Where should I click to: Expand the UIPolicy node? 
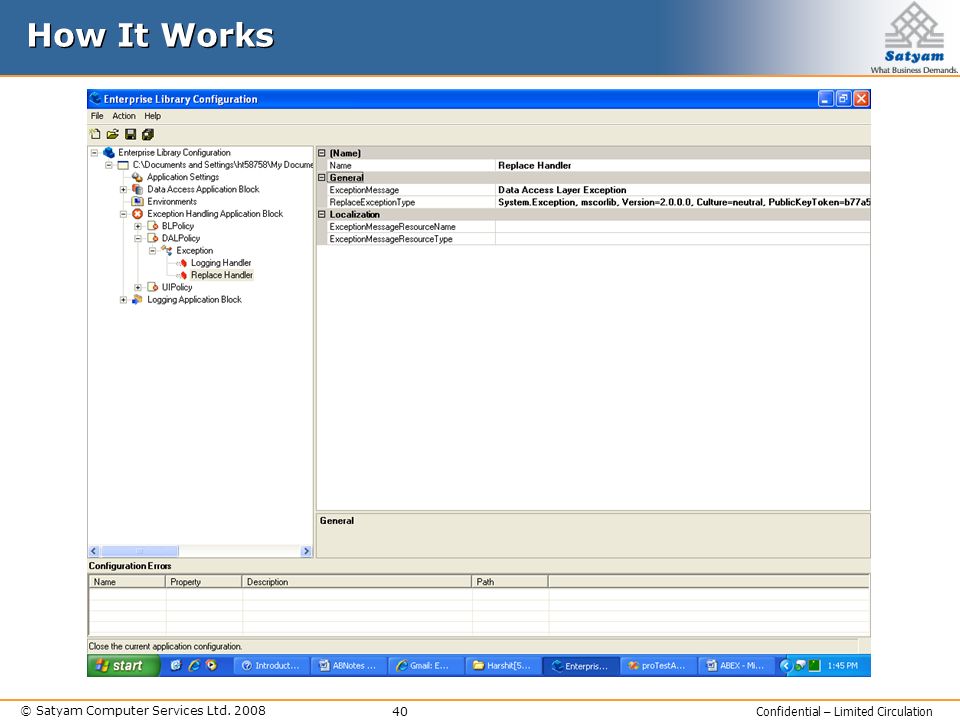138,287
